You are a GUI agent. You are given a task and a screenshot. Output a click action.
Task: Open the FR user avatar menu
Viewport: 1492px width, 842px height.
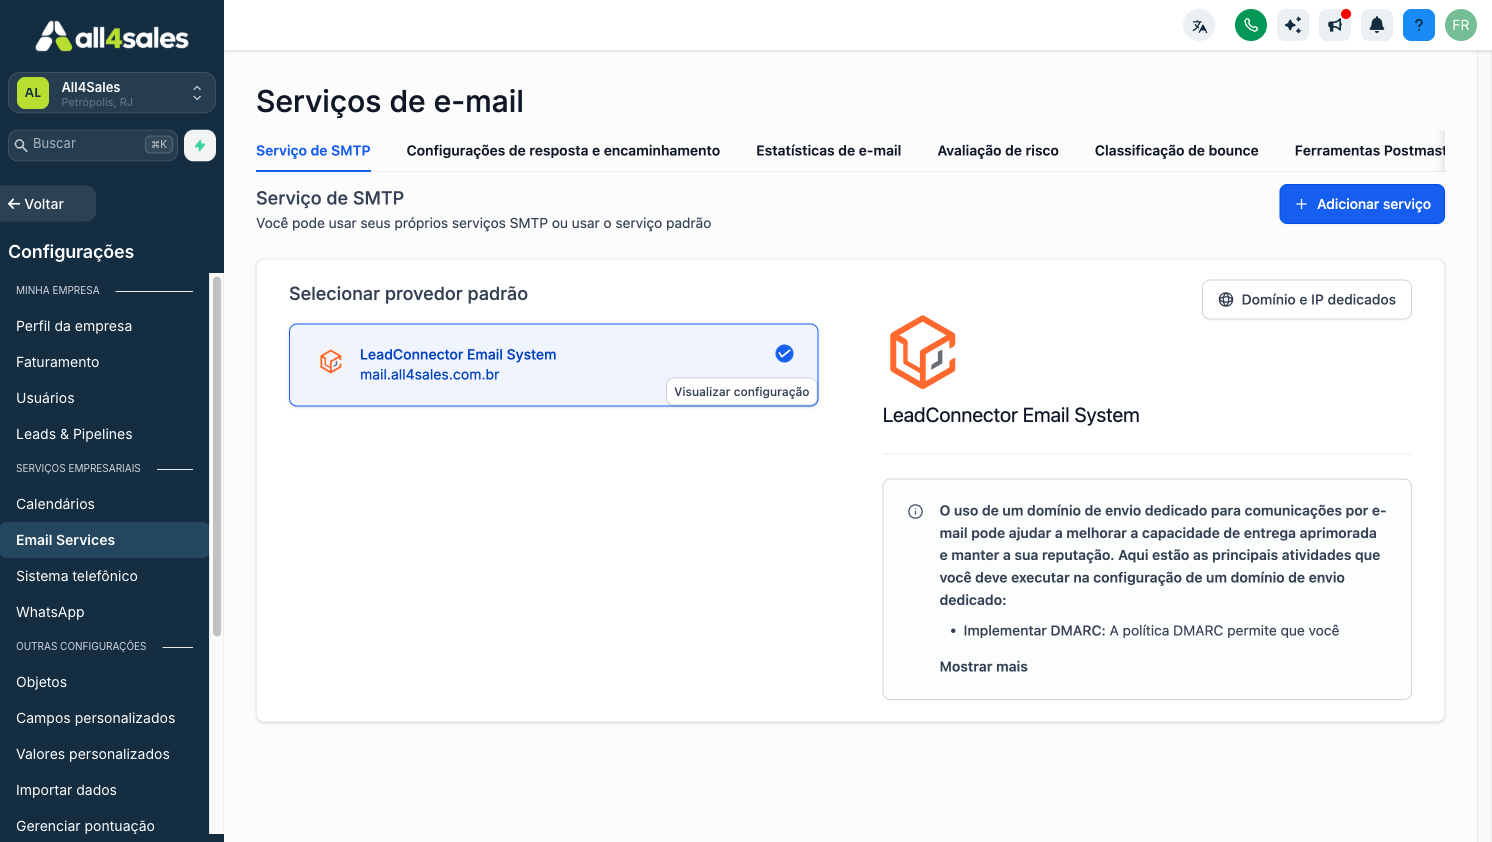pyautogui.click(x=1461, y=25)
